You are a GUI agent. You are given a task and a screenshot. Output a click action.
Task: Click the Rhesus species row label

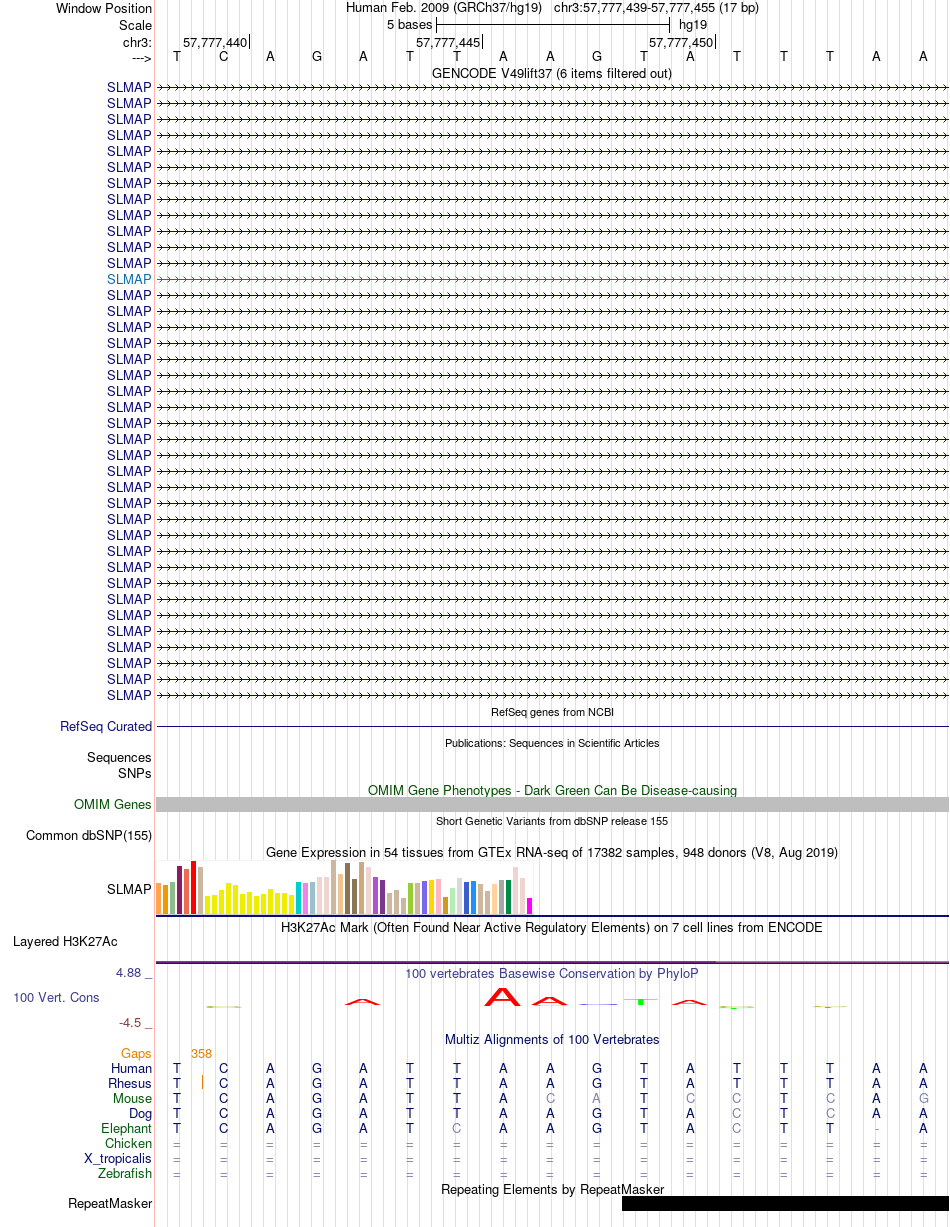(130, 1084)
